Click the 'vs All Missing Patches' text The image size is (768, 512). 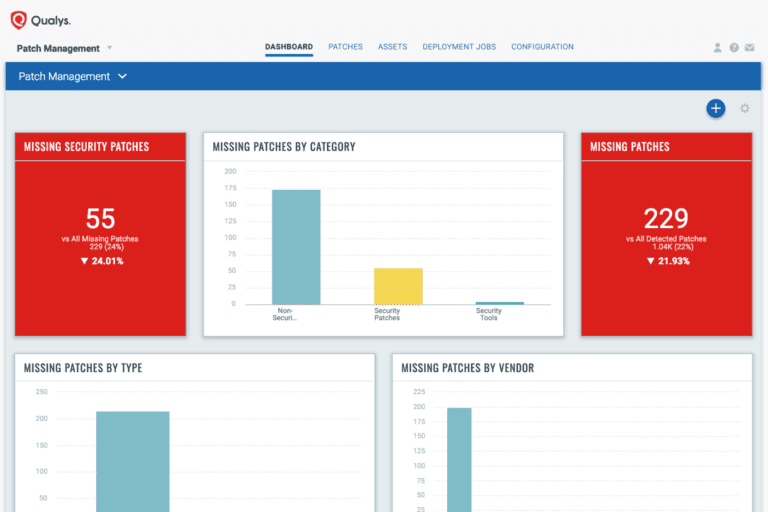click(x=100, y=239)
